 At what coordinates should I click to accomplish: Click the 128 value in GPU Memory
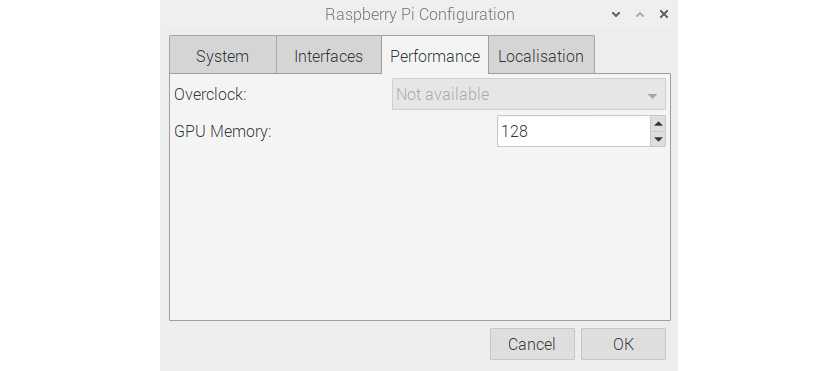pos(515,131)
